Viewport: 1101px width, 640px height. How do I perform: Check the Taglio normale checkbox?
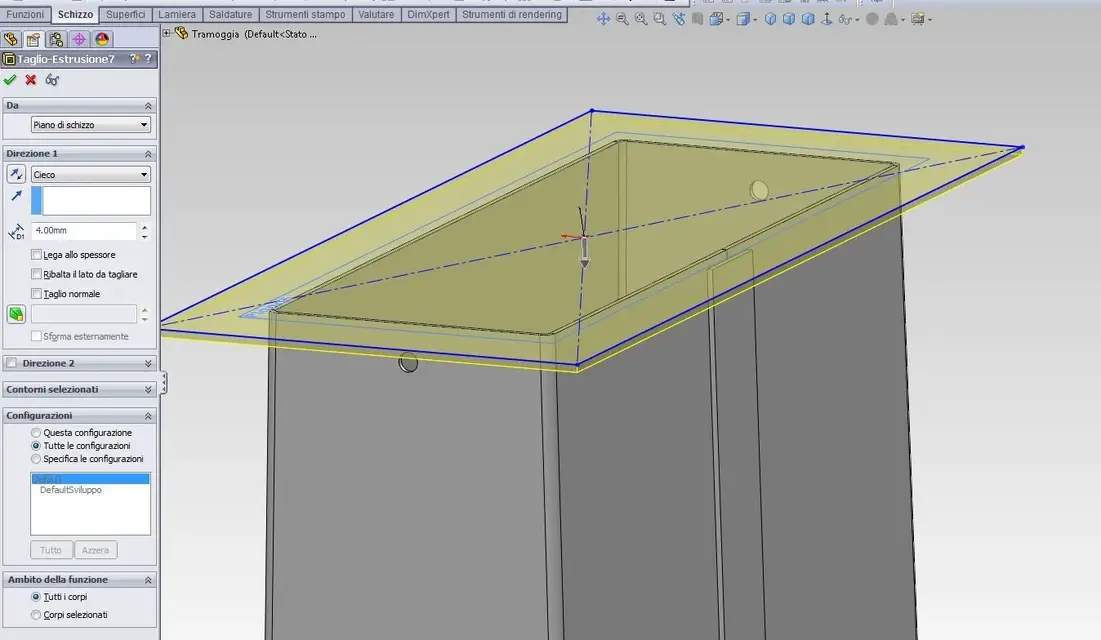coord(37,294)
